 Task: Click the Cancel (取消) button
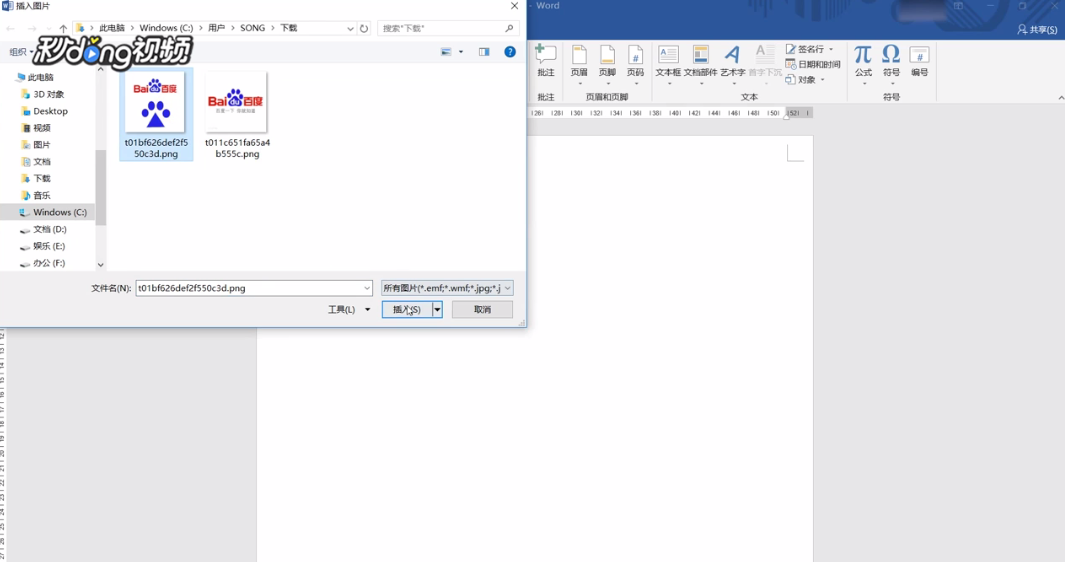[482, 309]
